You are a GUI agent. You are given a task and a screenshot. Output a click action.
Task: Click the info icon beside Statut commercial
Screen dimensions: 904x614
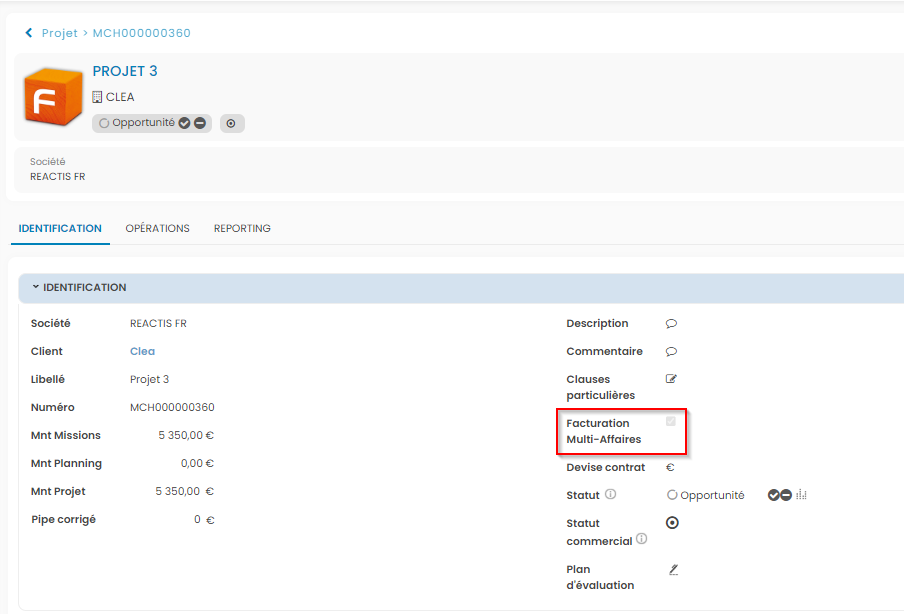point(642,539)
